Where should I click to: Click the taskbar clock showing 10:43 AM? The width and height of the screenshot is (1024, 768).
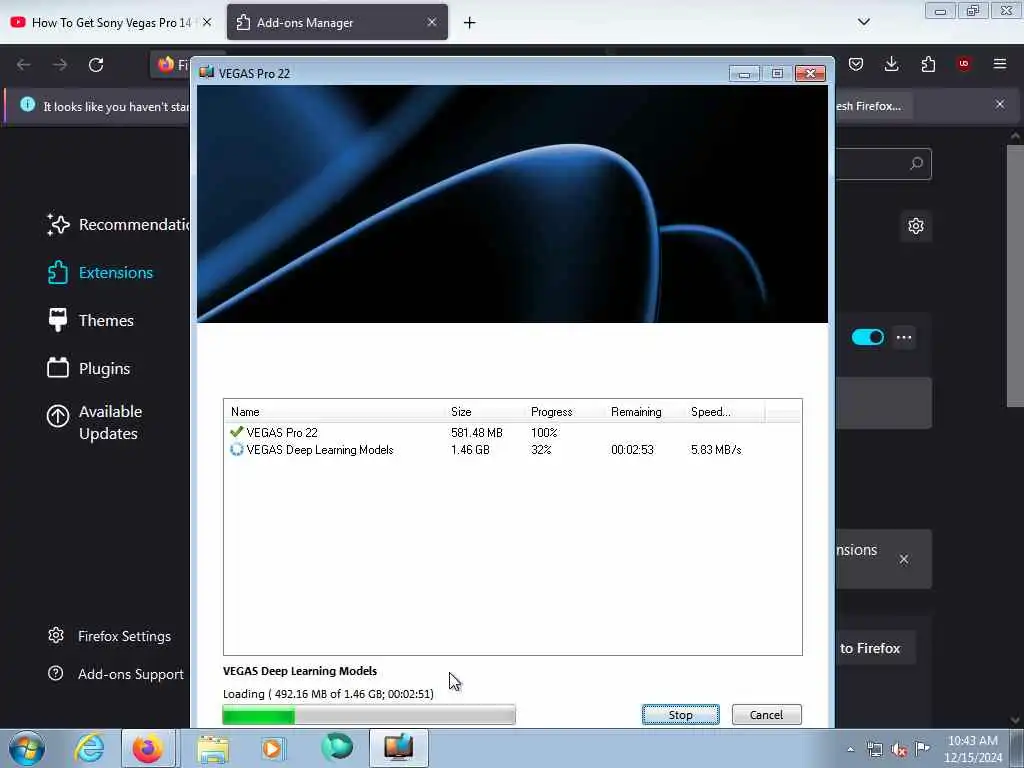coord(972,749)
